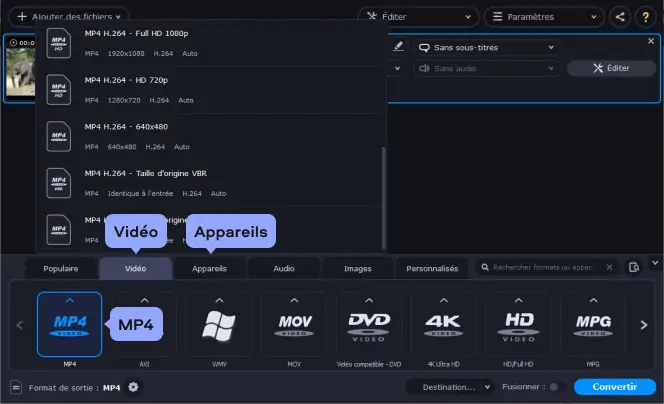Open the Paramètres dropdown menu
This screenshot has width=664, height=404.
[544, 17]
